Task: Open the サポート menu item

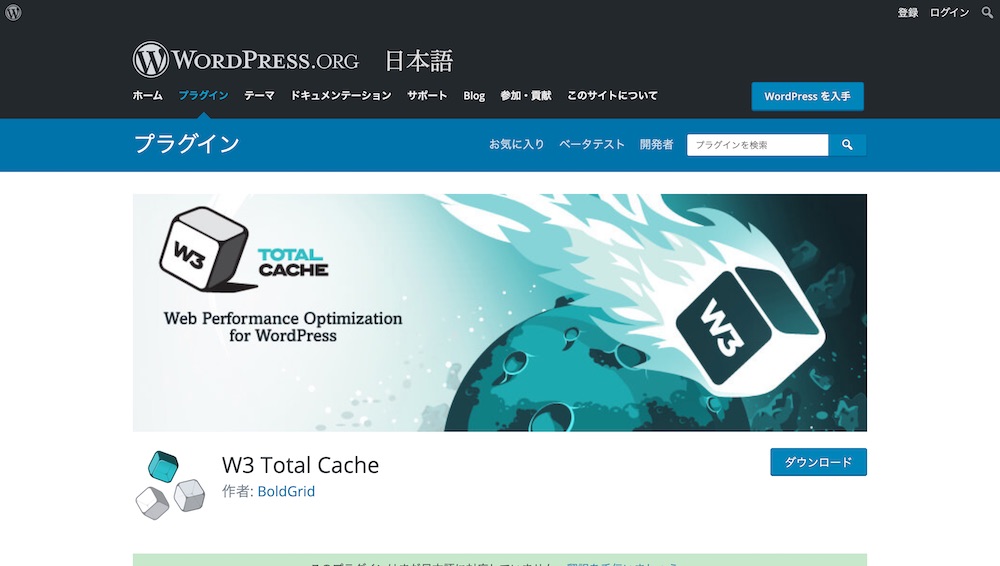Action: [427, 96]
